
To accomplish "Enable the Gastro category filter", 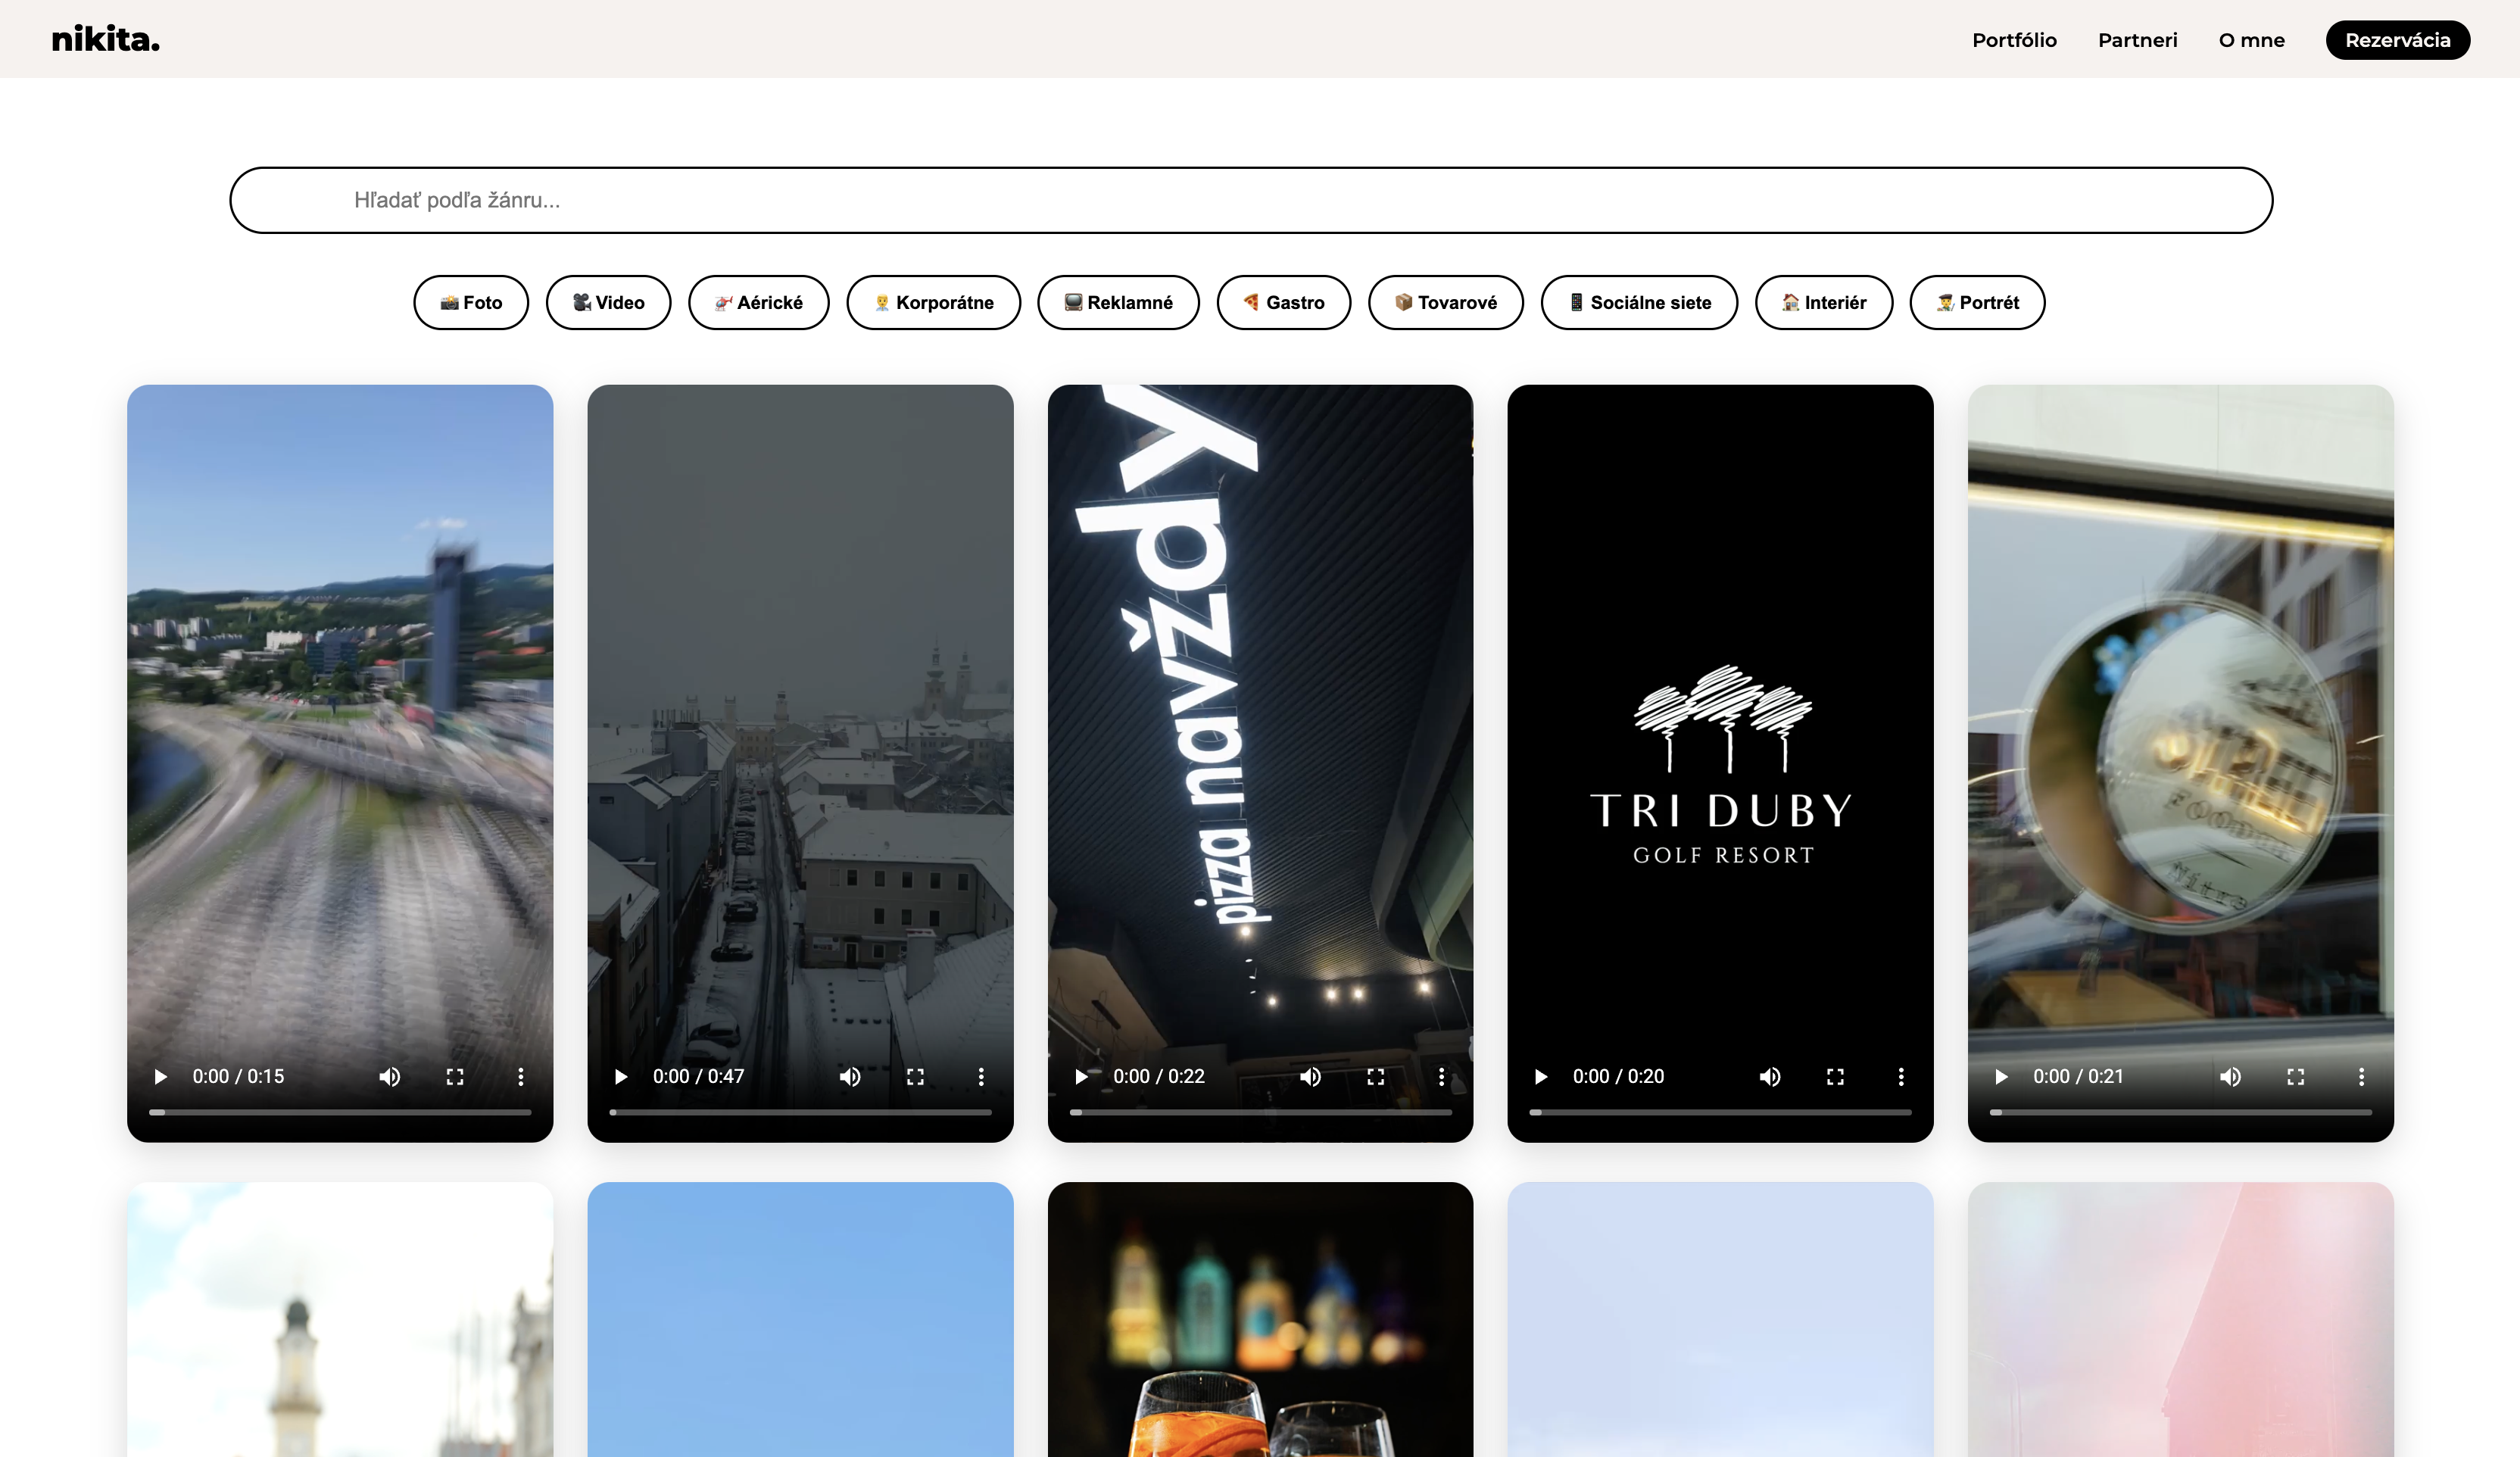I will point(1283,302).
